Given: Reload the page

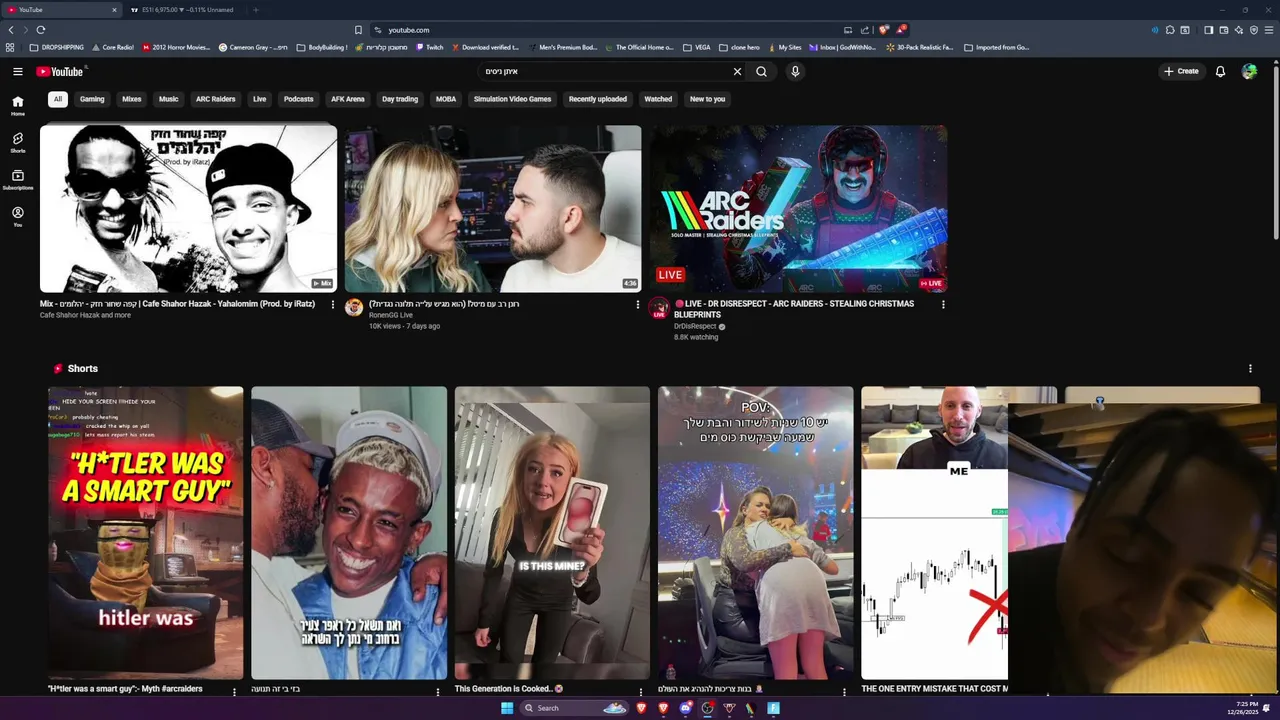Looking at the screenshot, I should [40, 30].
